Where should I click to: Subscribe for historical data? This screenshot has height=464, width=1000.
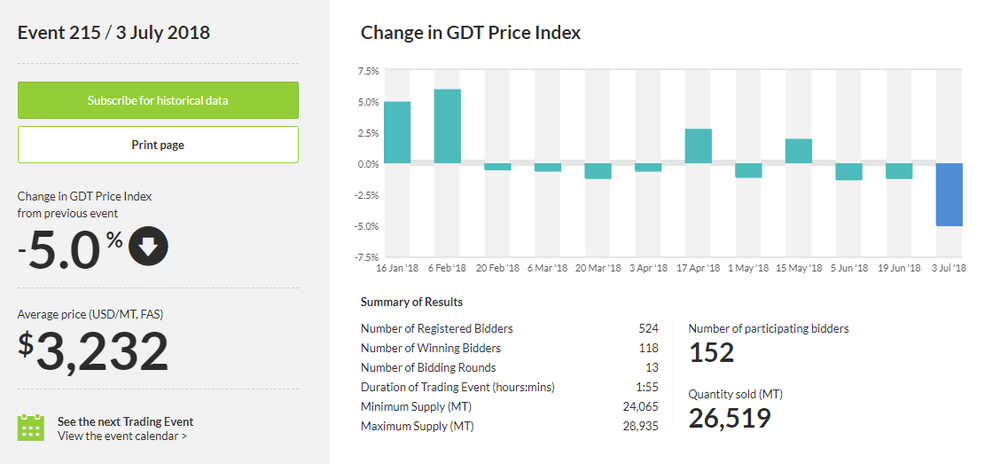pos(158,101)
